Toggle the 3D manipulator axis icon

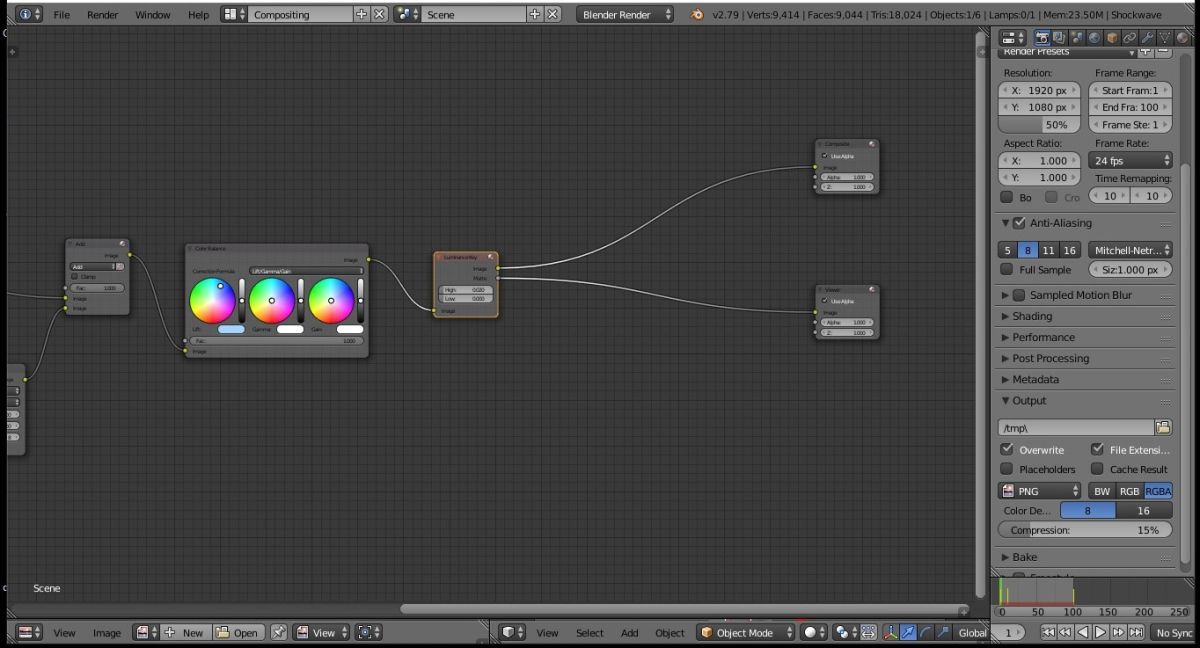click(891, 632)
